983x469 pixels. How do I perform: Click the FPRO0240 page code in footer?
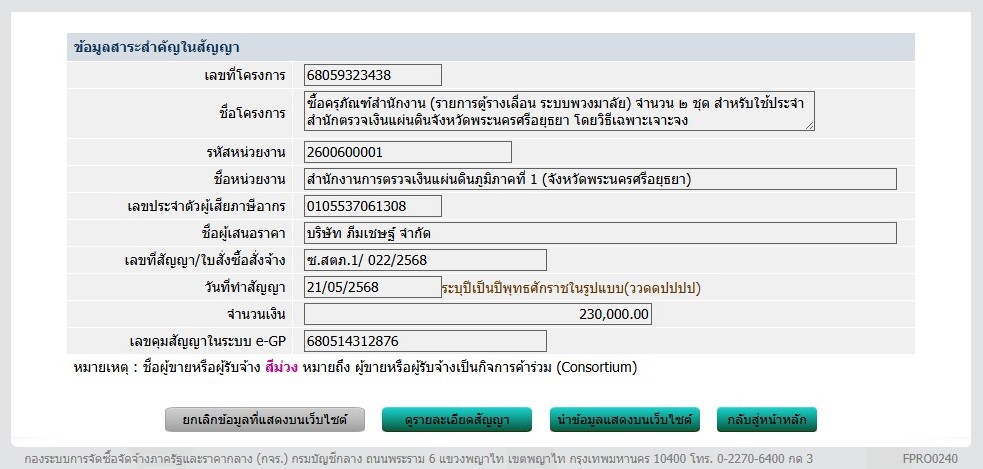click(929, 458)
